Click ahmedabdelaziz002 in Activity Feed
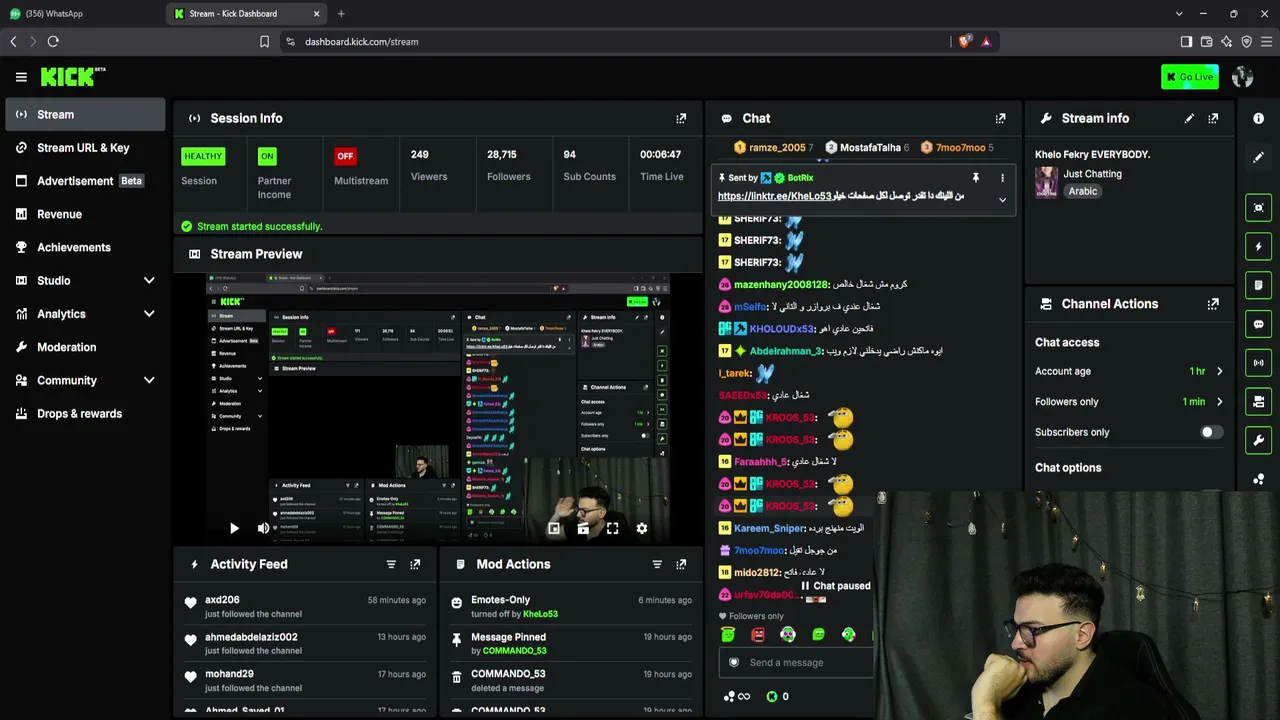This screenshot has width=1280, height=720. [x=251, y=637]
